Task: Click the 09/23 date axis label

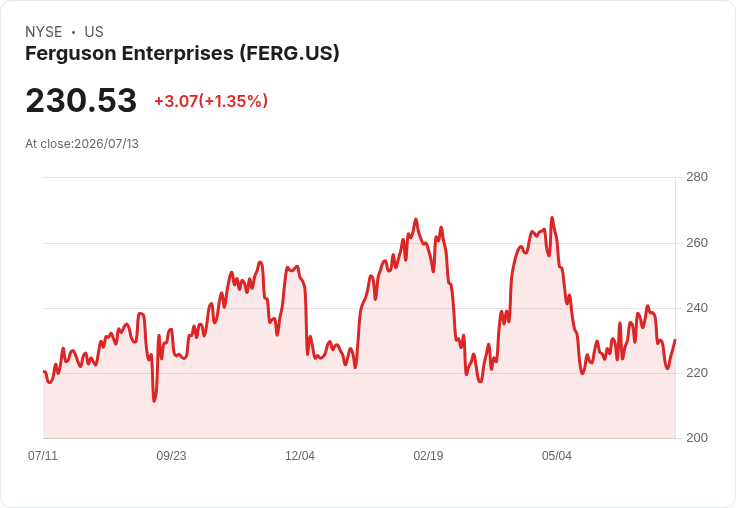Action: coord(171,455)
